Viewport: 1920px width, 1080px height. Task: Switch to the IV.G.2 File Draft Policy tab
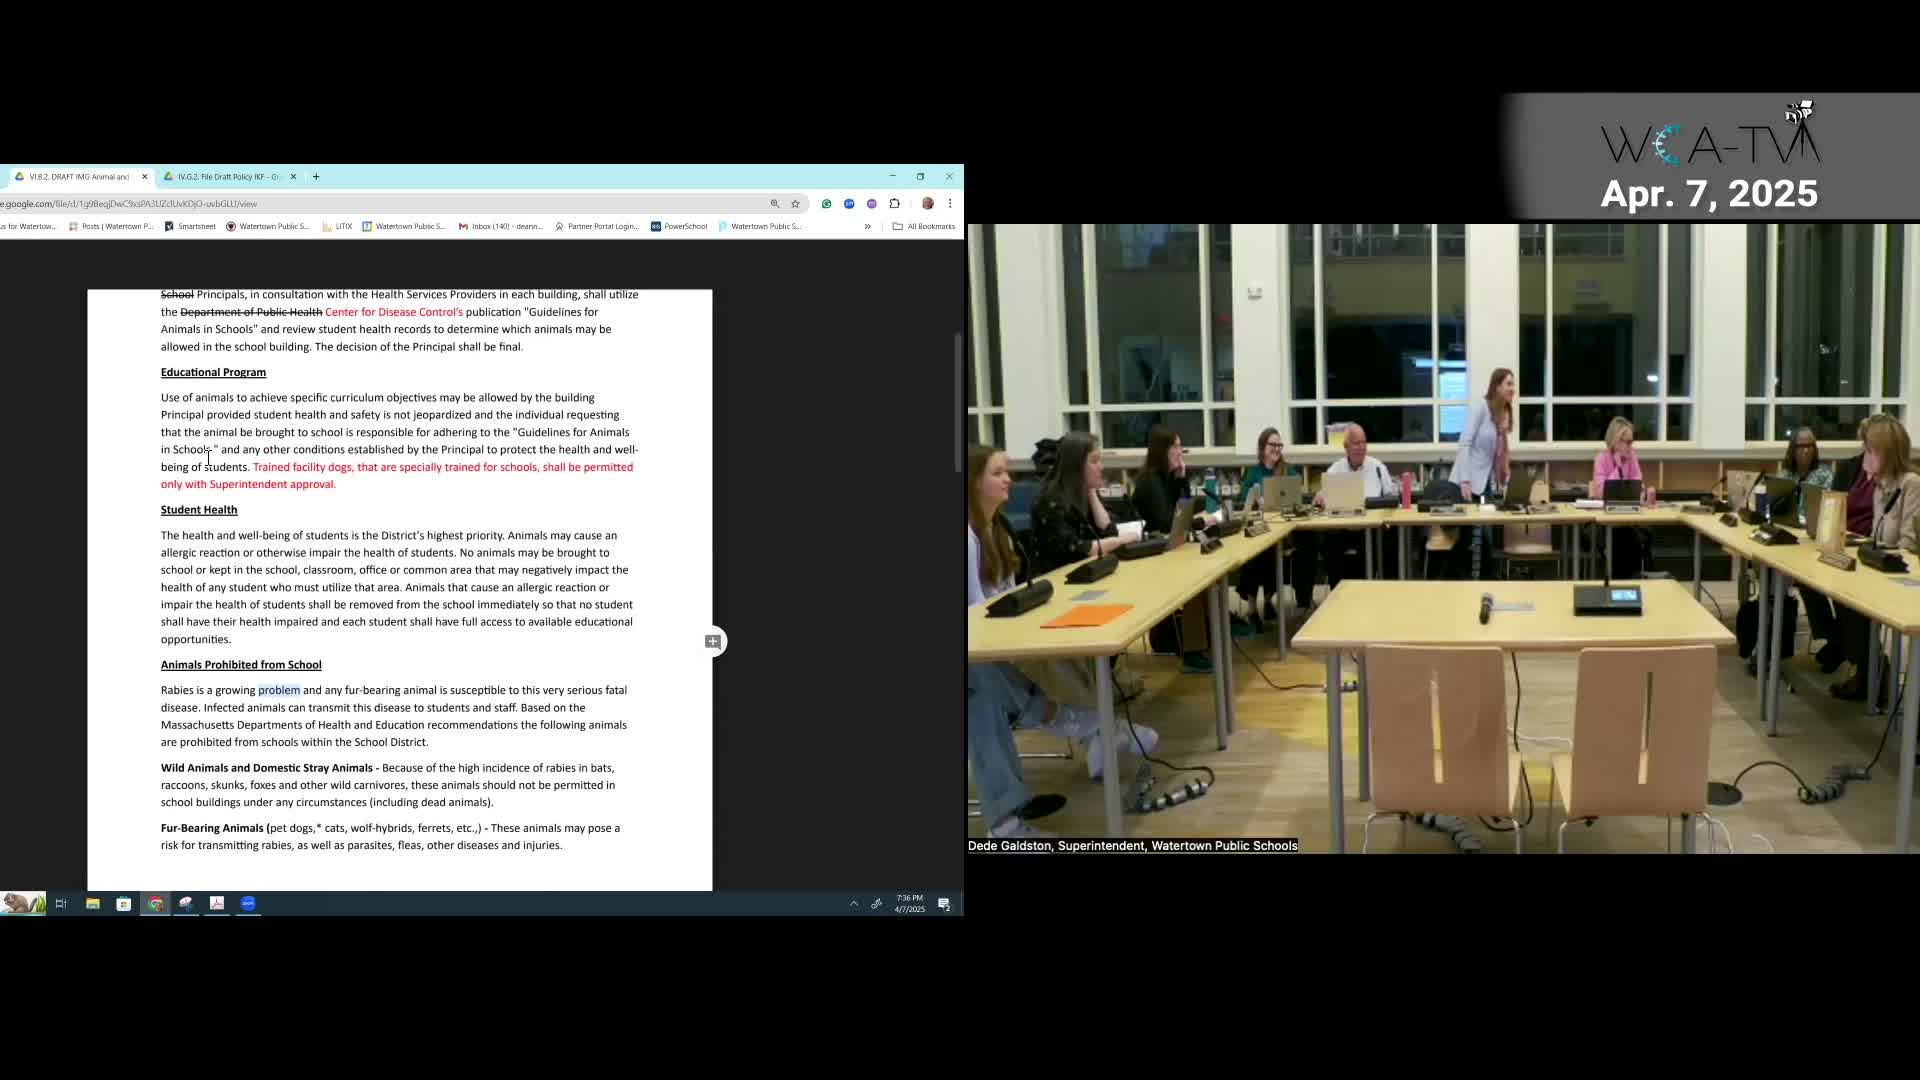[228, 177]
